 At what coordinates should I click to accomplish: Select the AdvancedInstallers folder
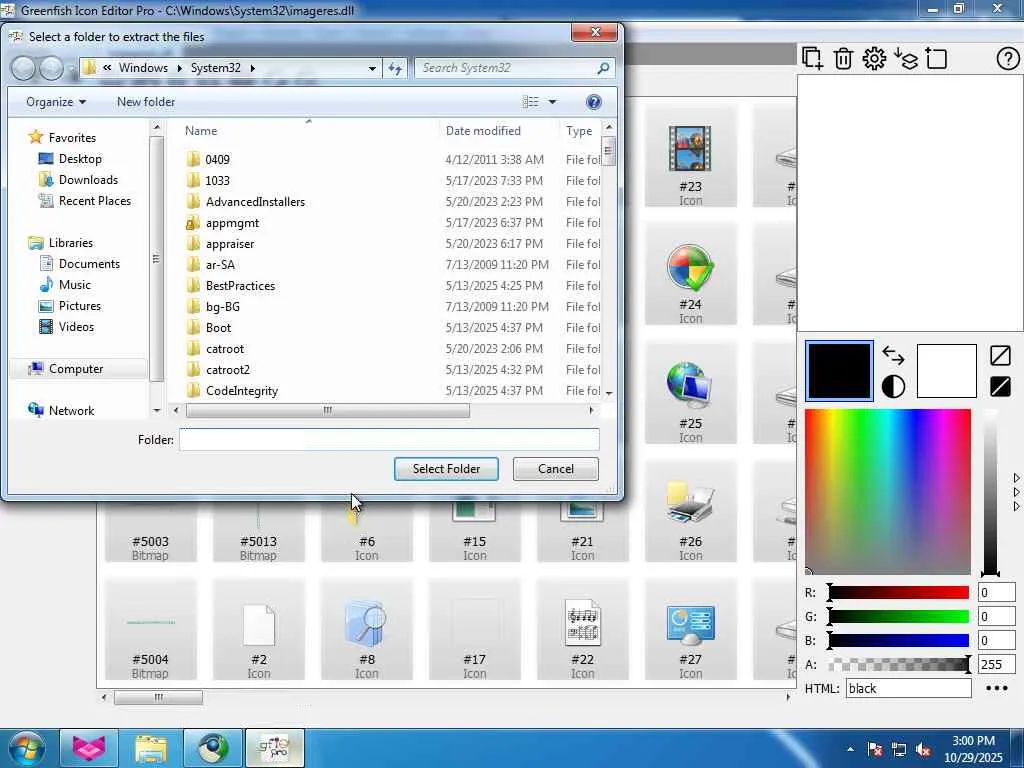tap(255, 202)
